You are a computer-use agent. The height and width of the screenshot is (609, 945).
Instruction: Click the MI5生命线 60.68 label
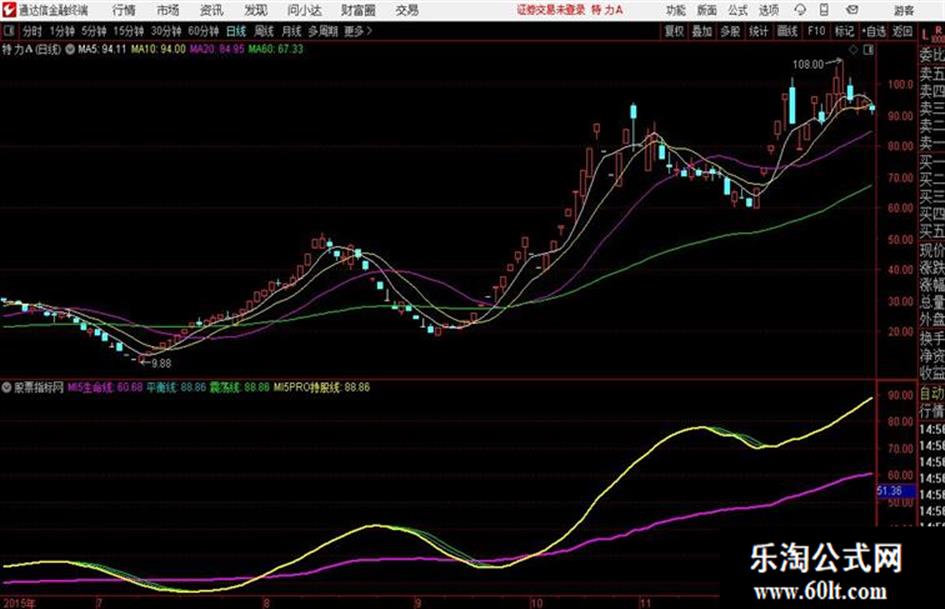105,387
